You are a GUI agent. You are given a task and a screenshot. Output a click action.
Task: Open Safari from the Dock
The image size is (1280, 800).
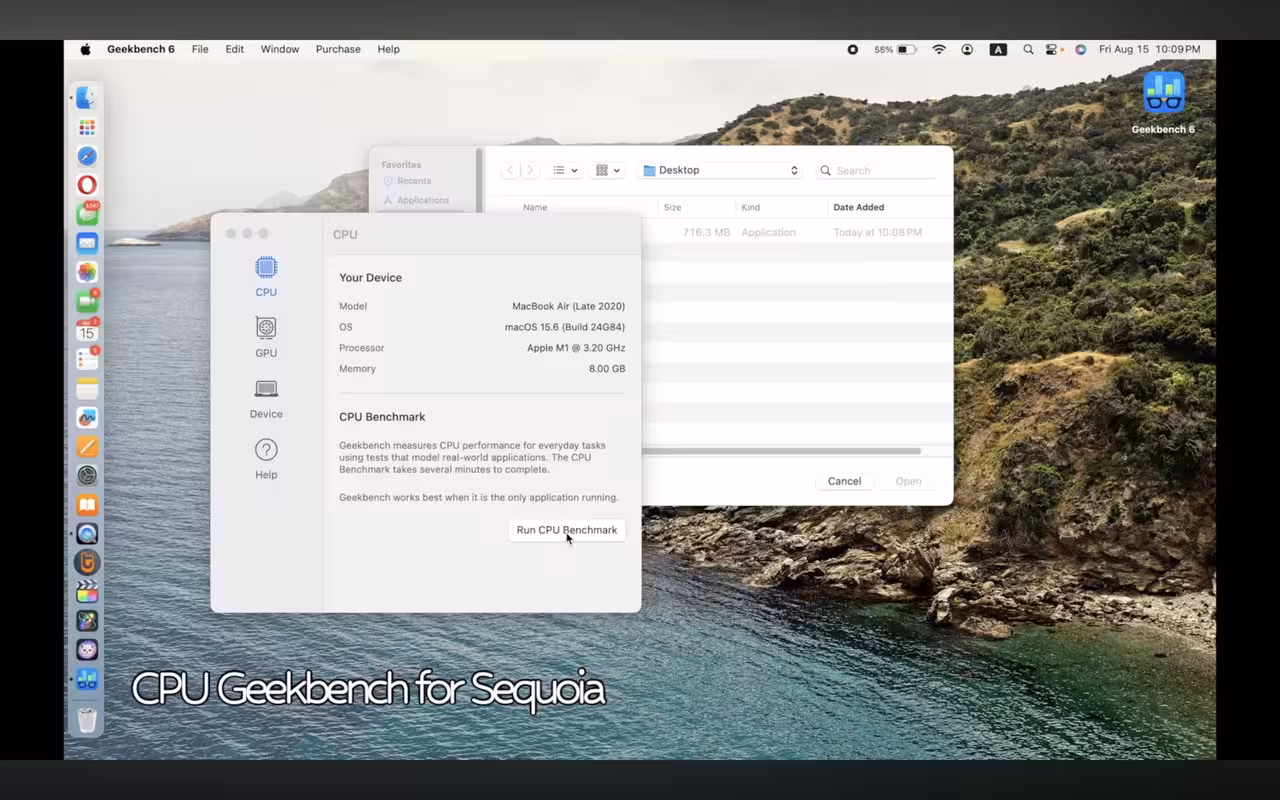pyautogui.click(x=87, y=156)
